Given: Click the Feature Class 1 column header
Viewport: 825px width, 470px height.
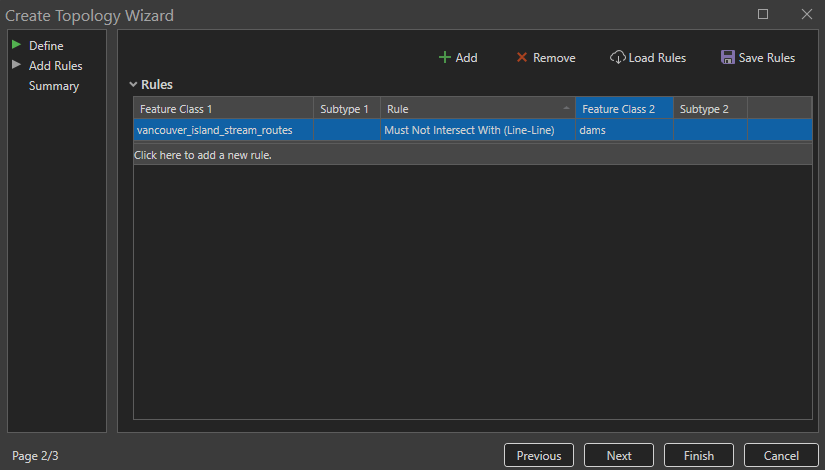Looking at the screenshot, I should coord(223,108).
